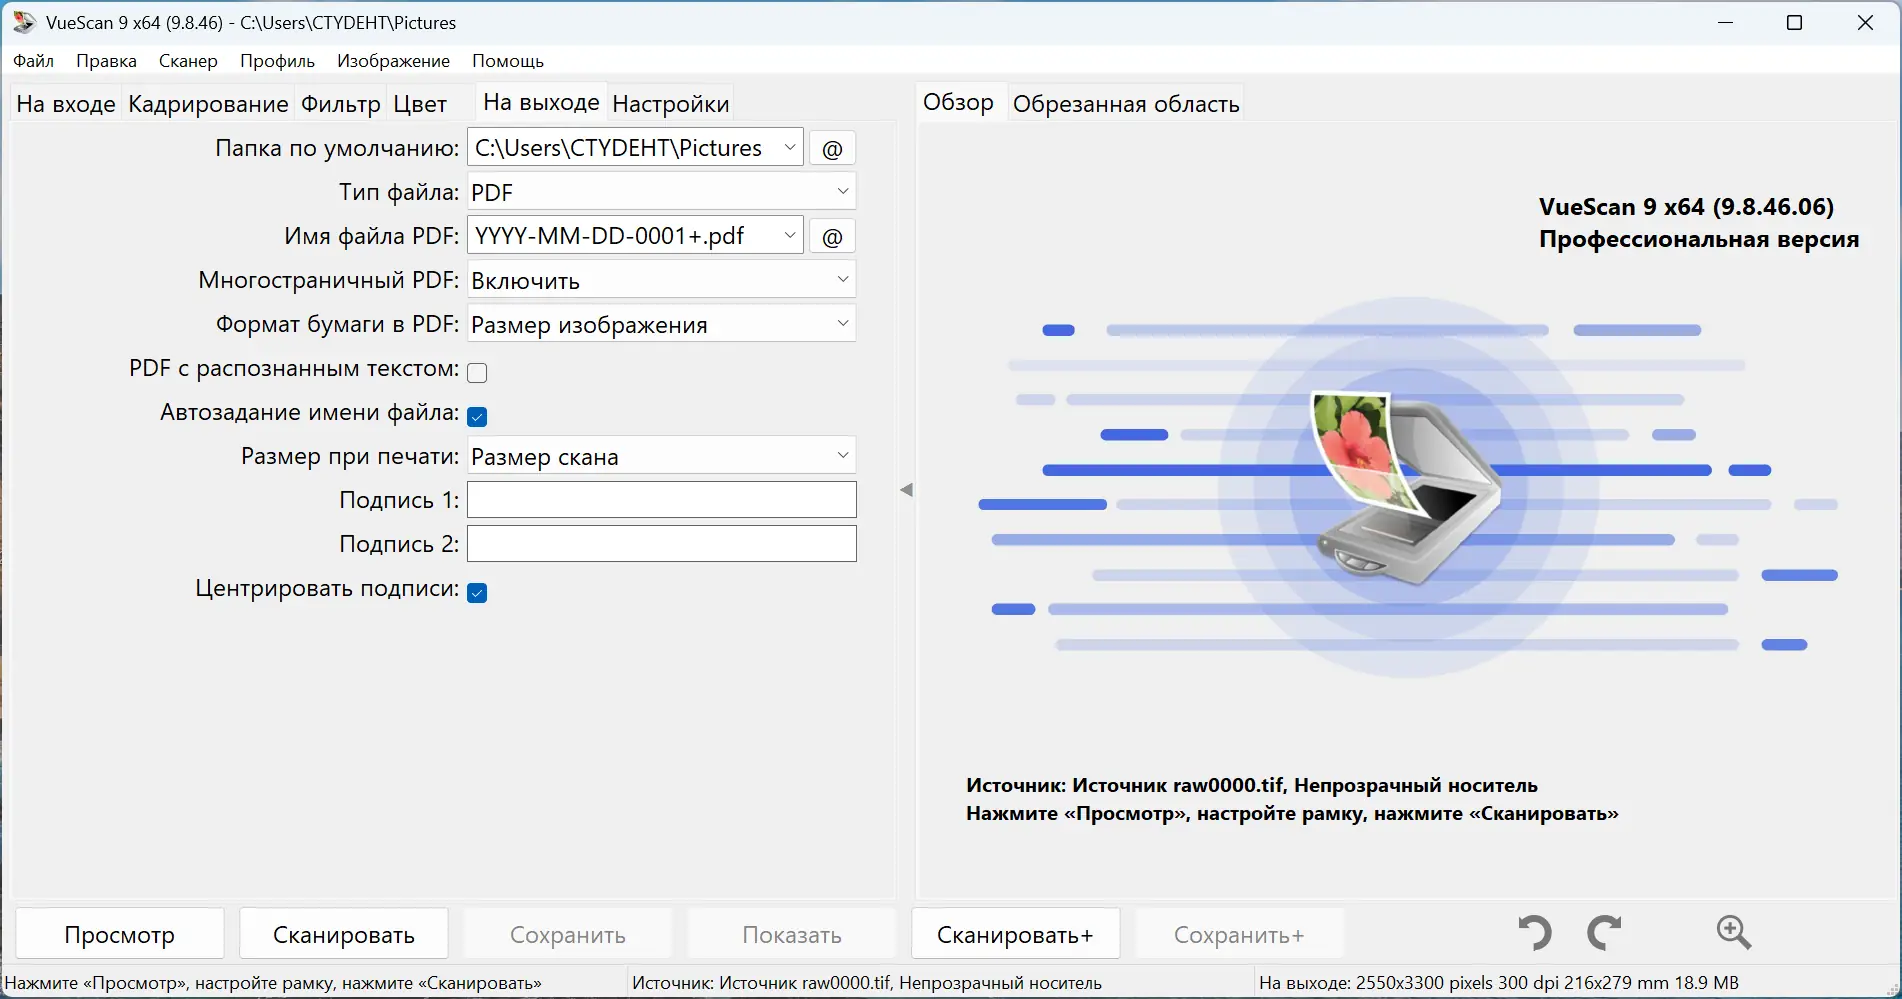
Task: Click the zoom in magnifier icon
Action: [1734, 932]
